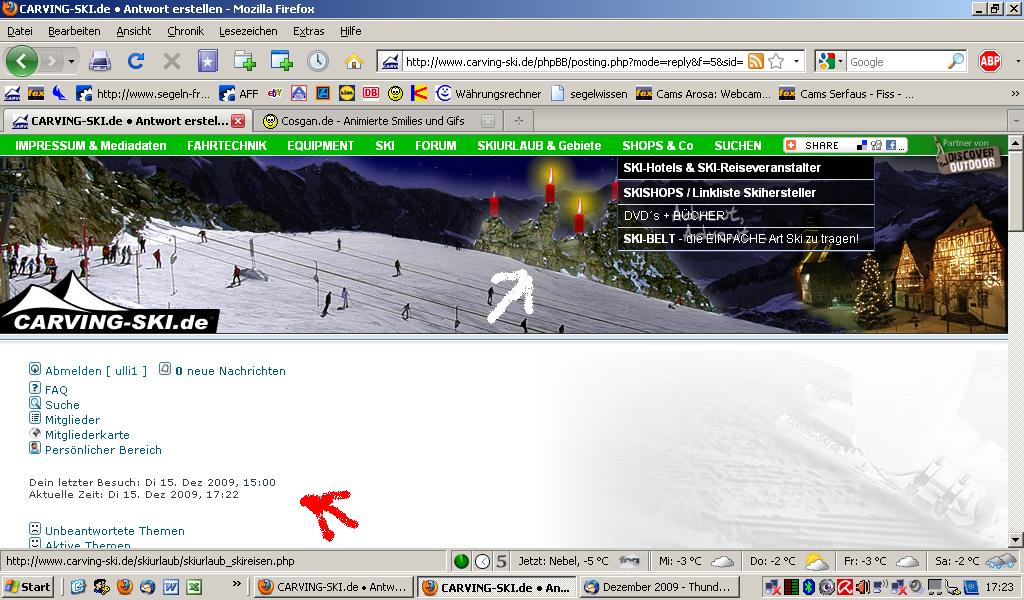The height and width of the screenshot is (600, 1024).
Task: Click the Print icon in the toolbar
Action: click(x=100, y=61)
